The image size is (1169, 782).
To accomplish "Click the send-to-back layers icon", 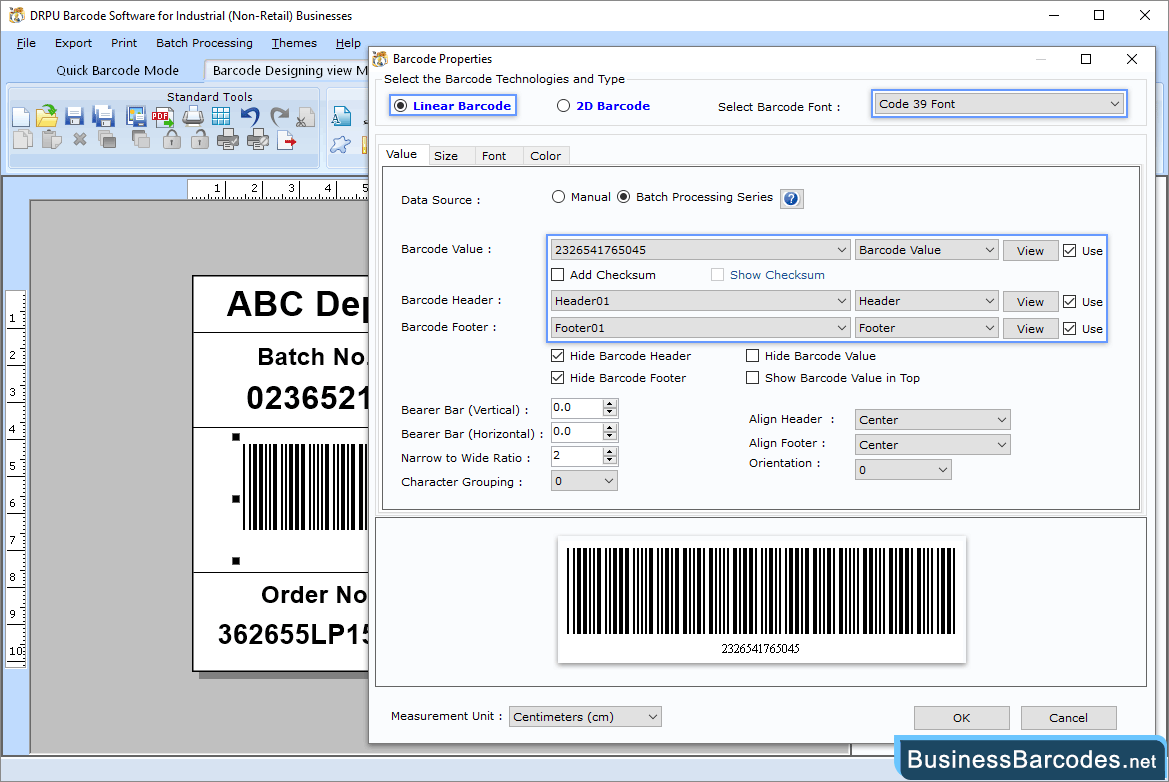I will [x=140, y=139].
